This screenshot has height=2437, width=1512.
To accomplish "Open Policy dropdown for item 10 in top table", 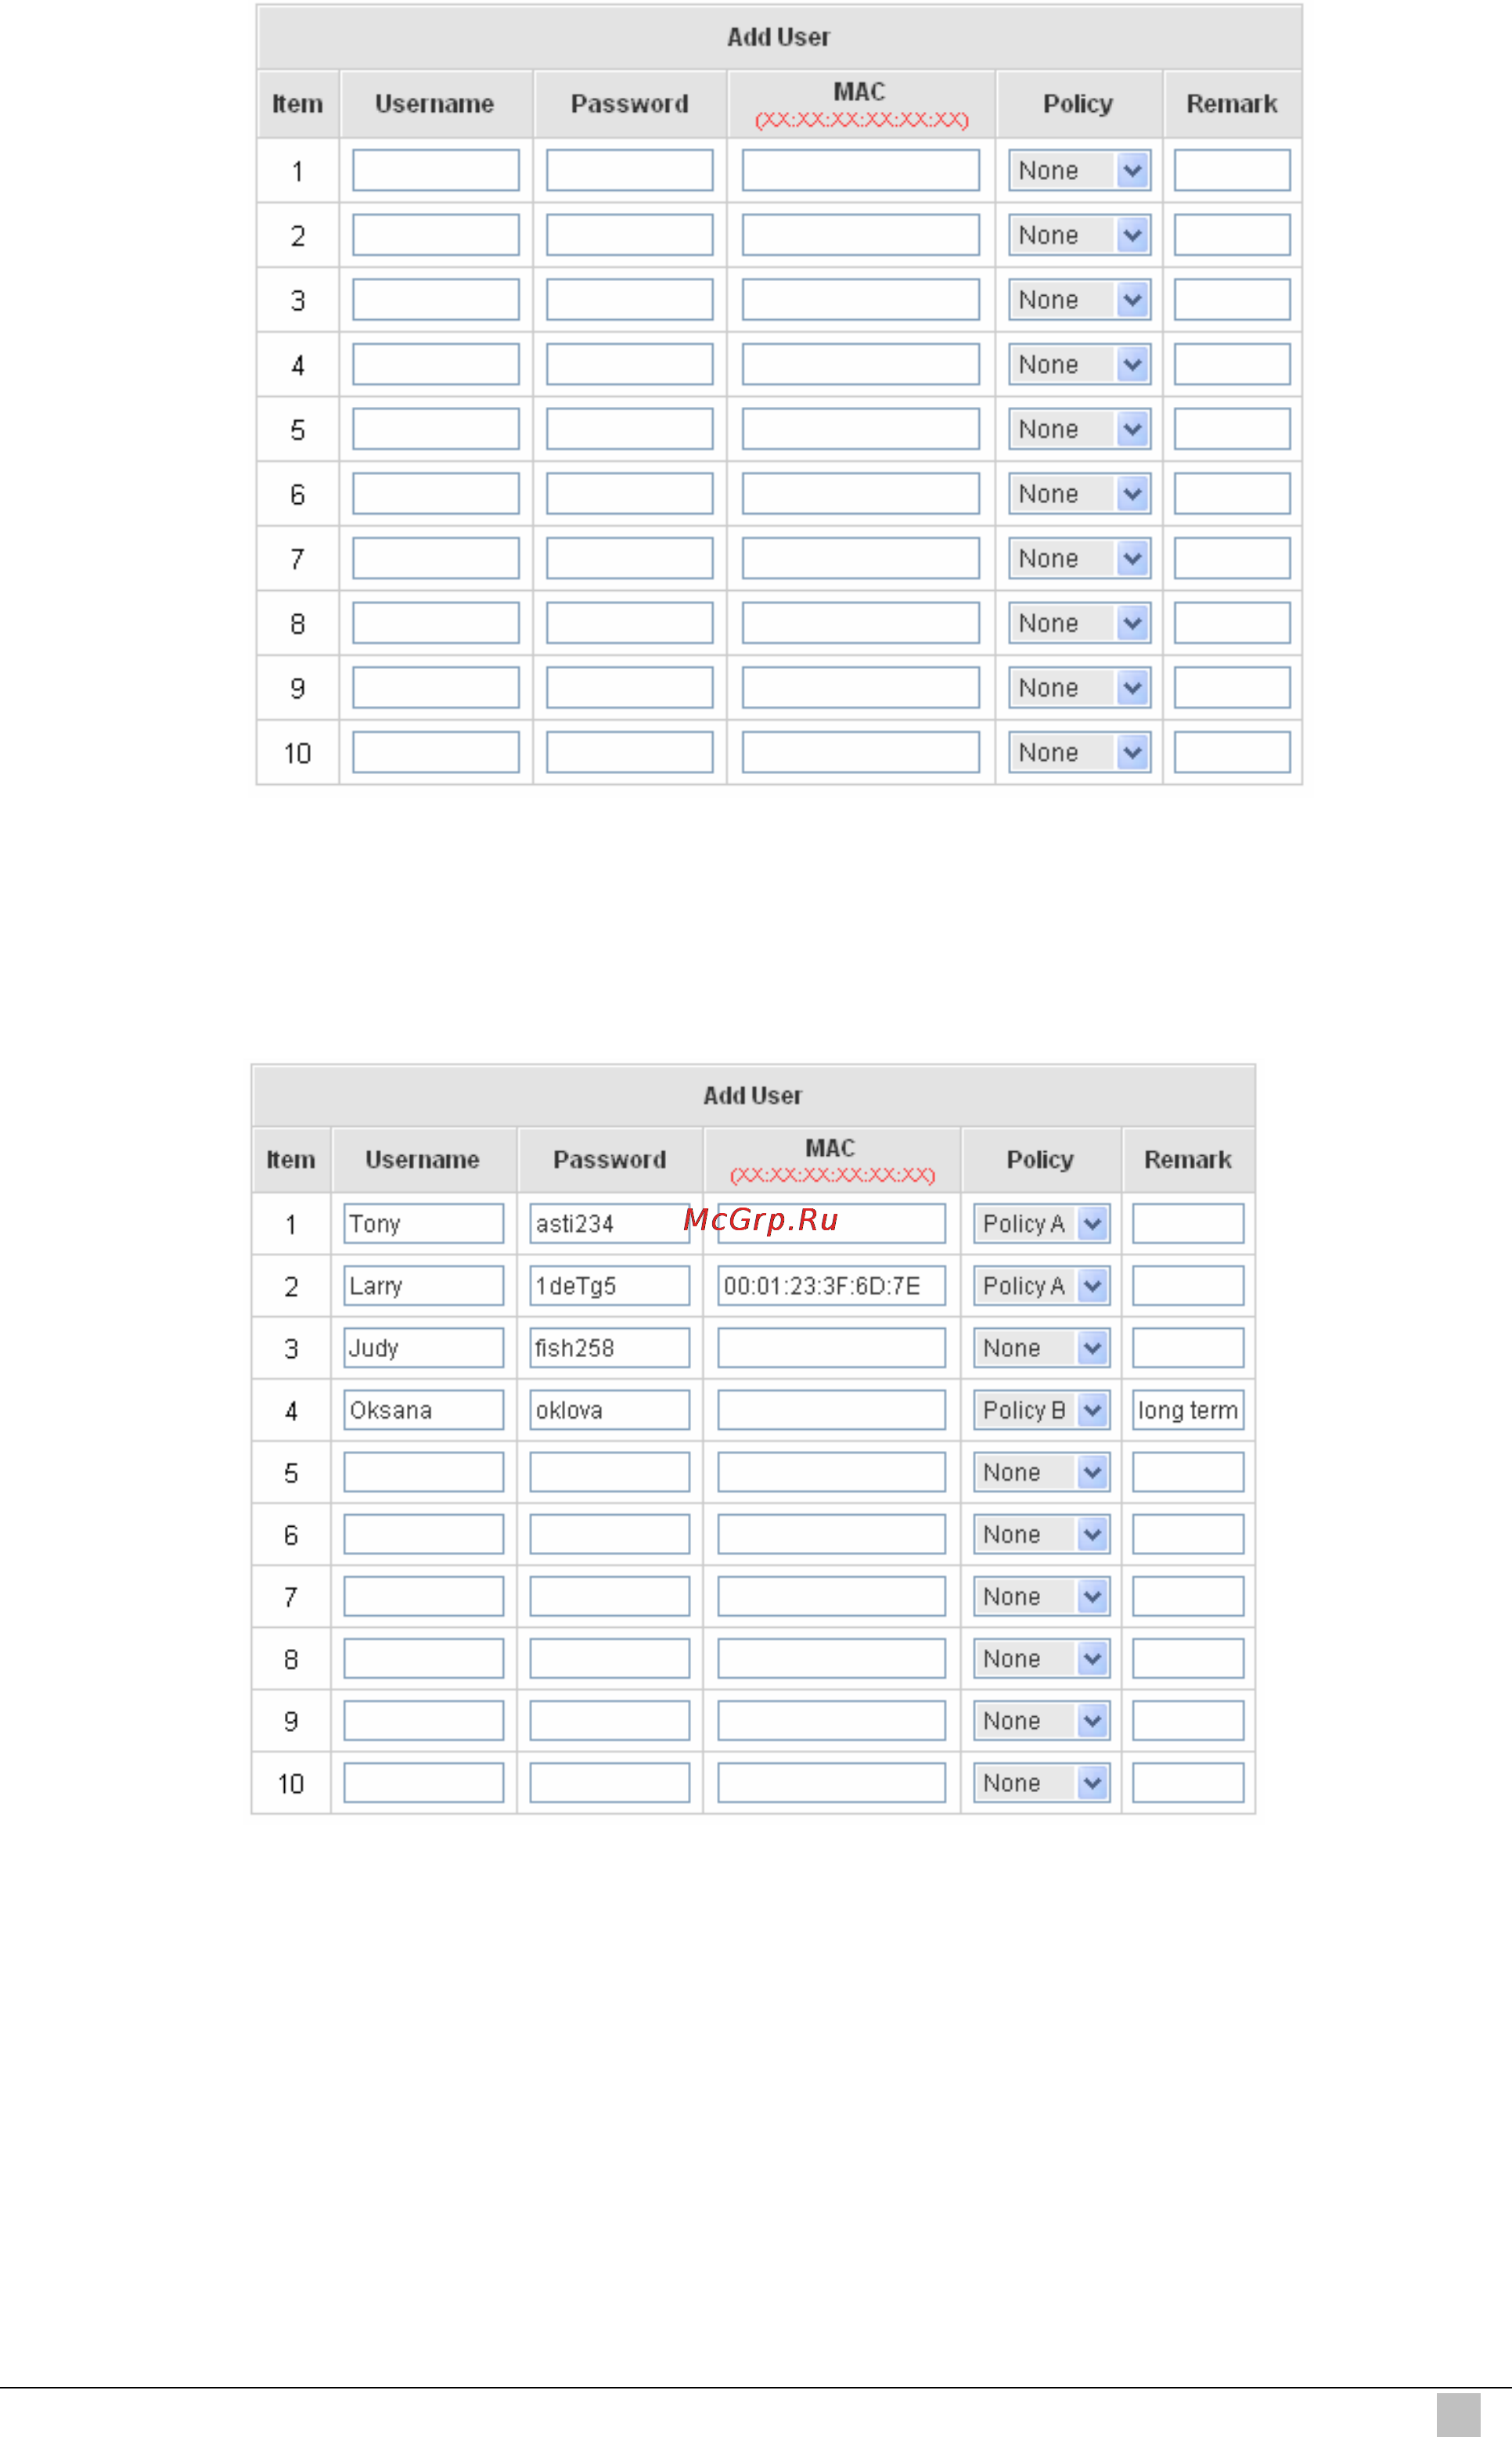I will coord(1079,752).
